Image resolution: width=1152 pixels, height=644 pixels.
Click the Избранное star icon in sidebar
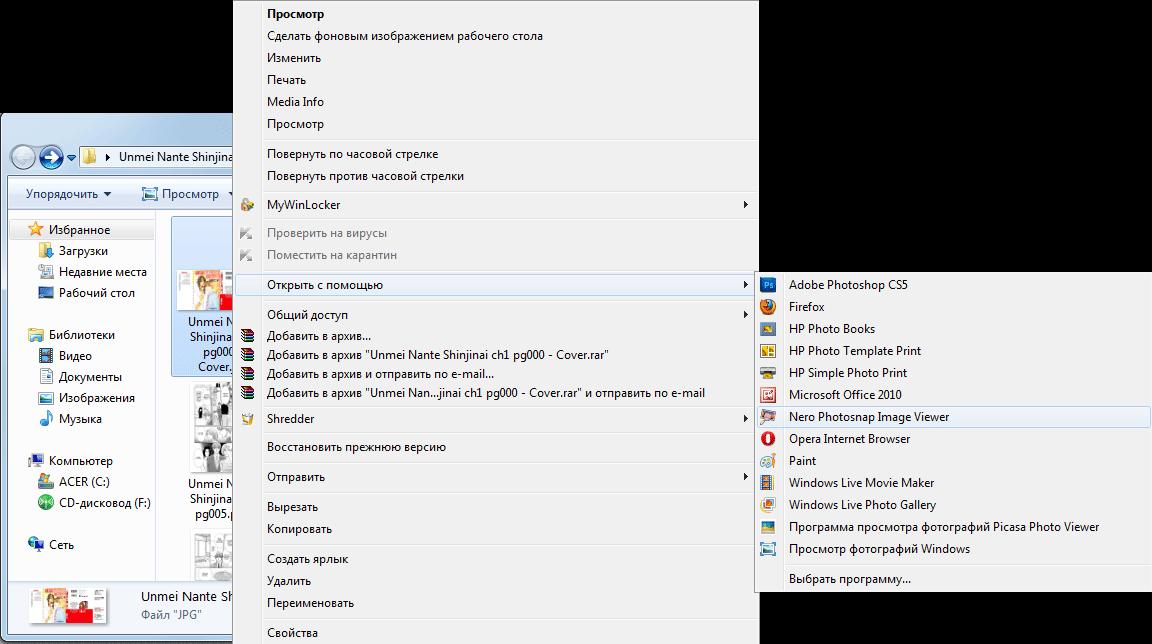[x=35, y=229]
